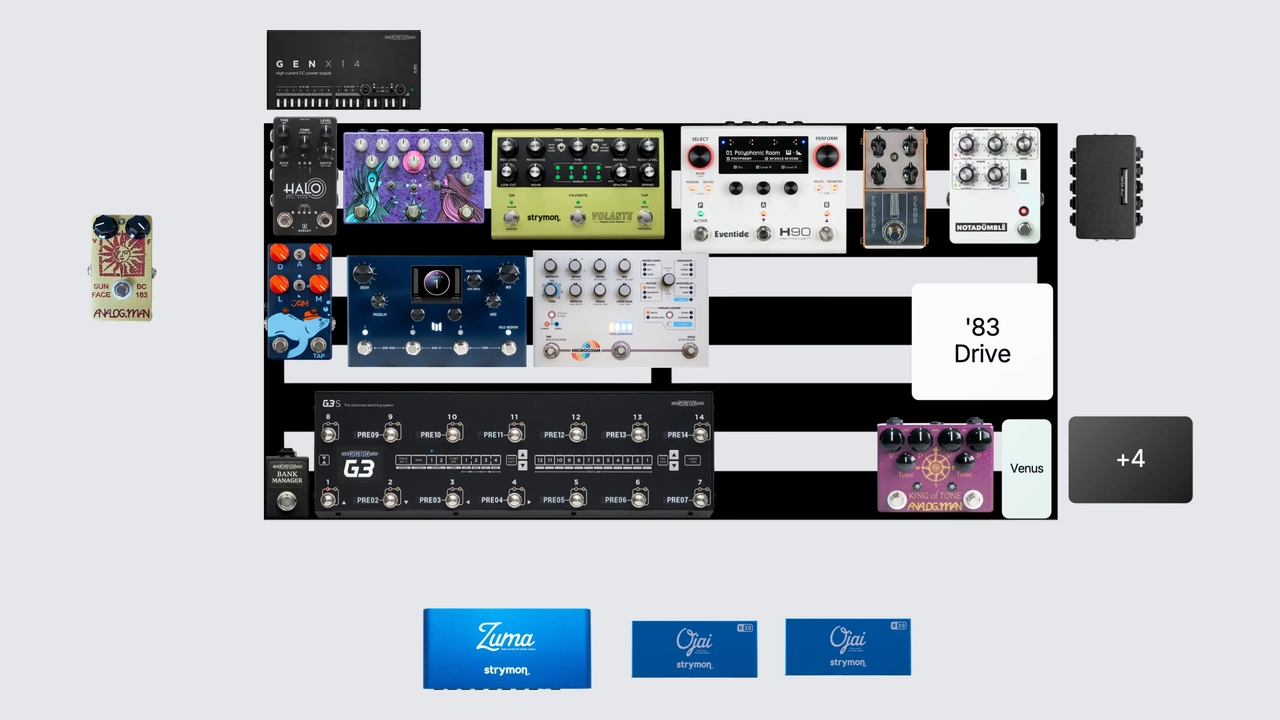Click the Notadumble footswitch

tap(1023, 229)
